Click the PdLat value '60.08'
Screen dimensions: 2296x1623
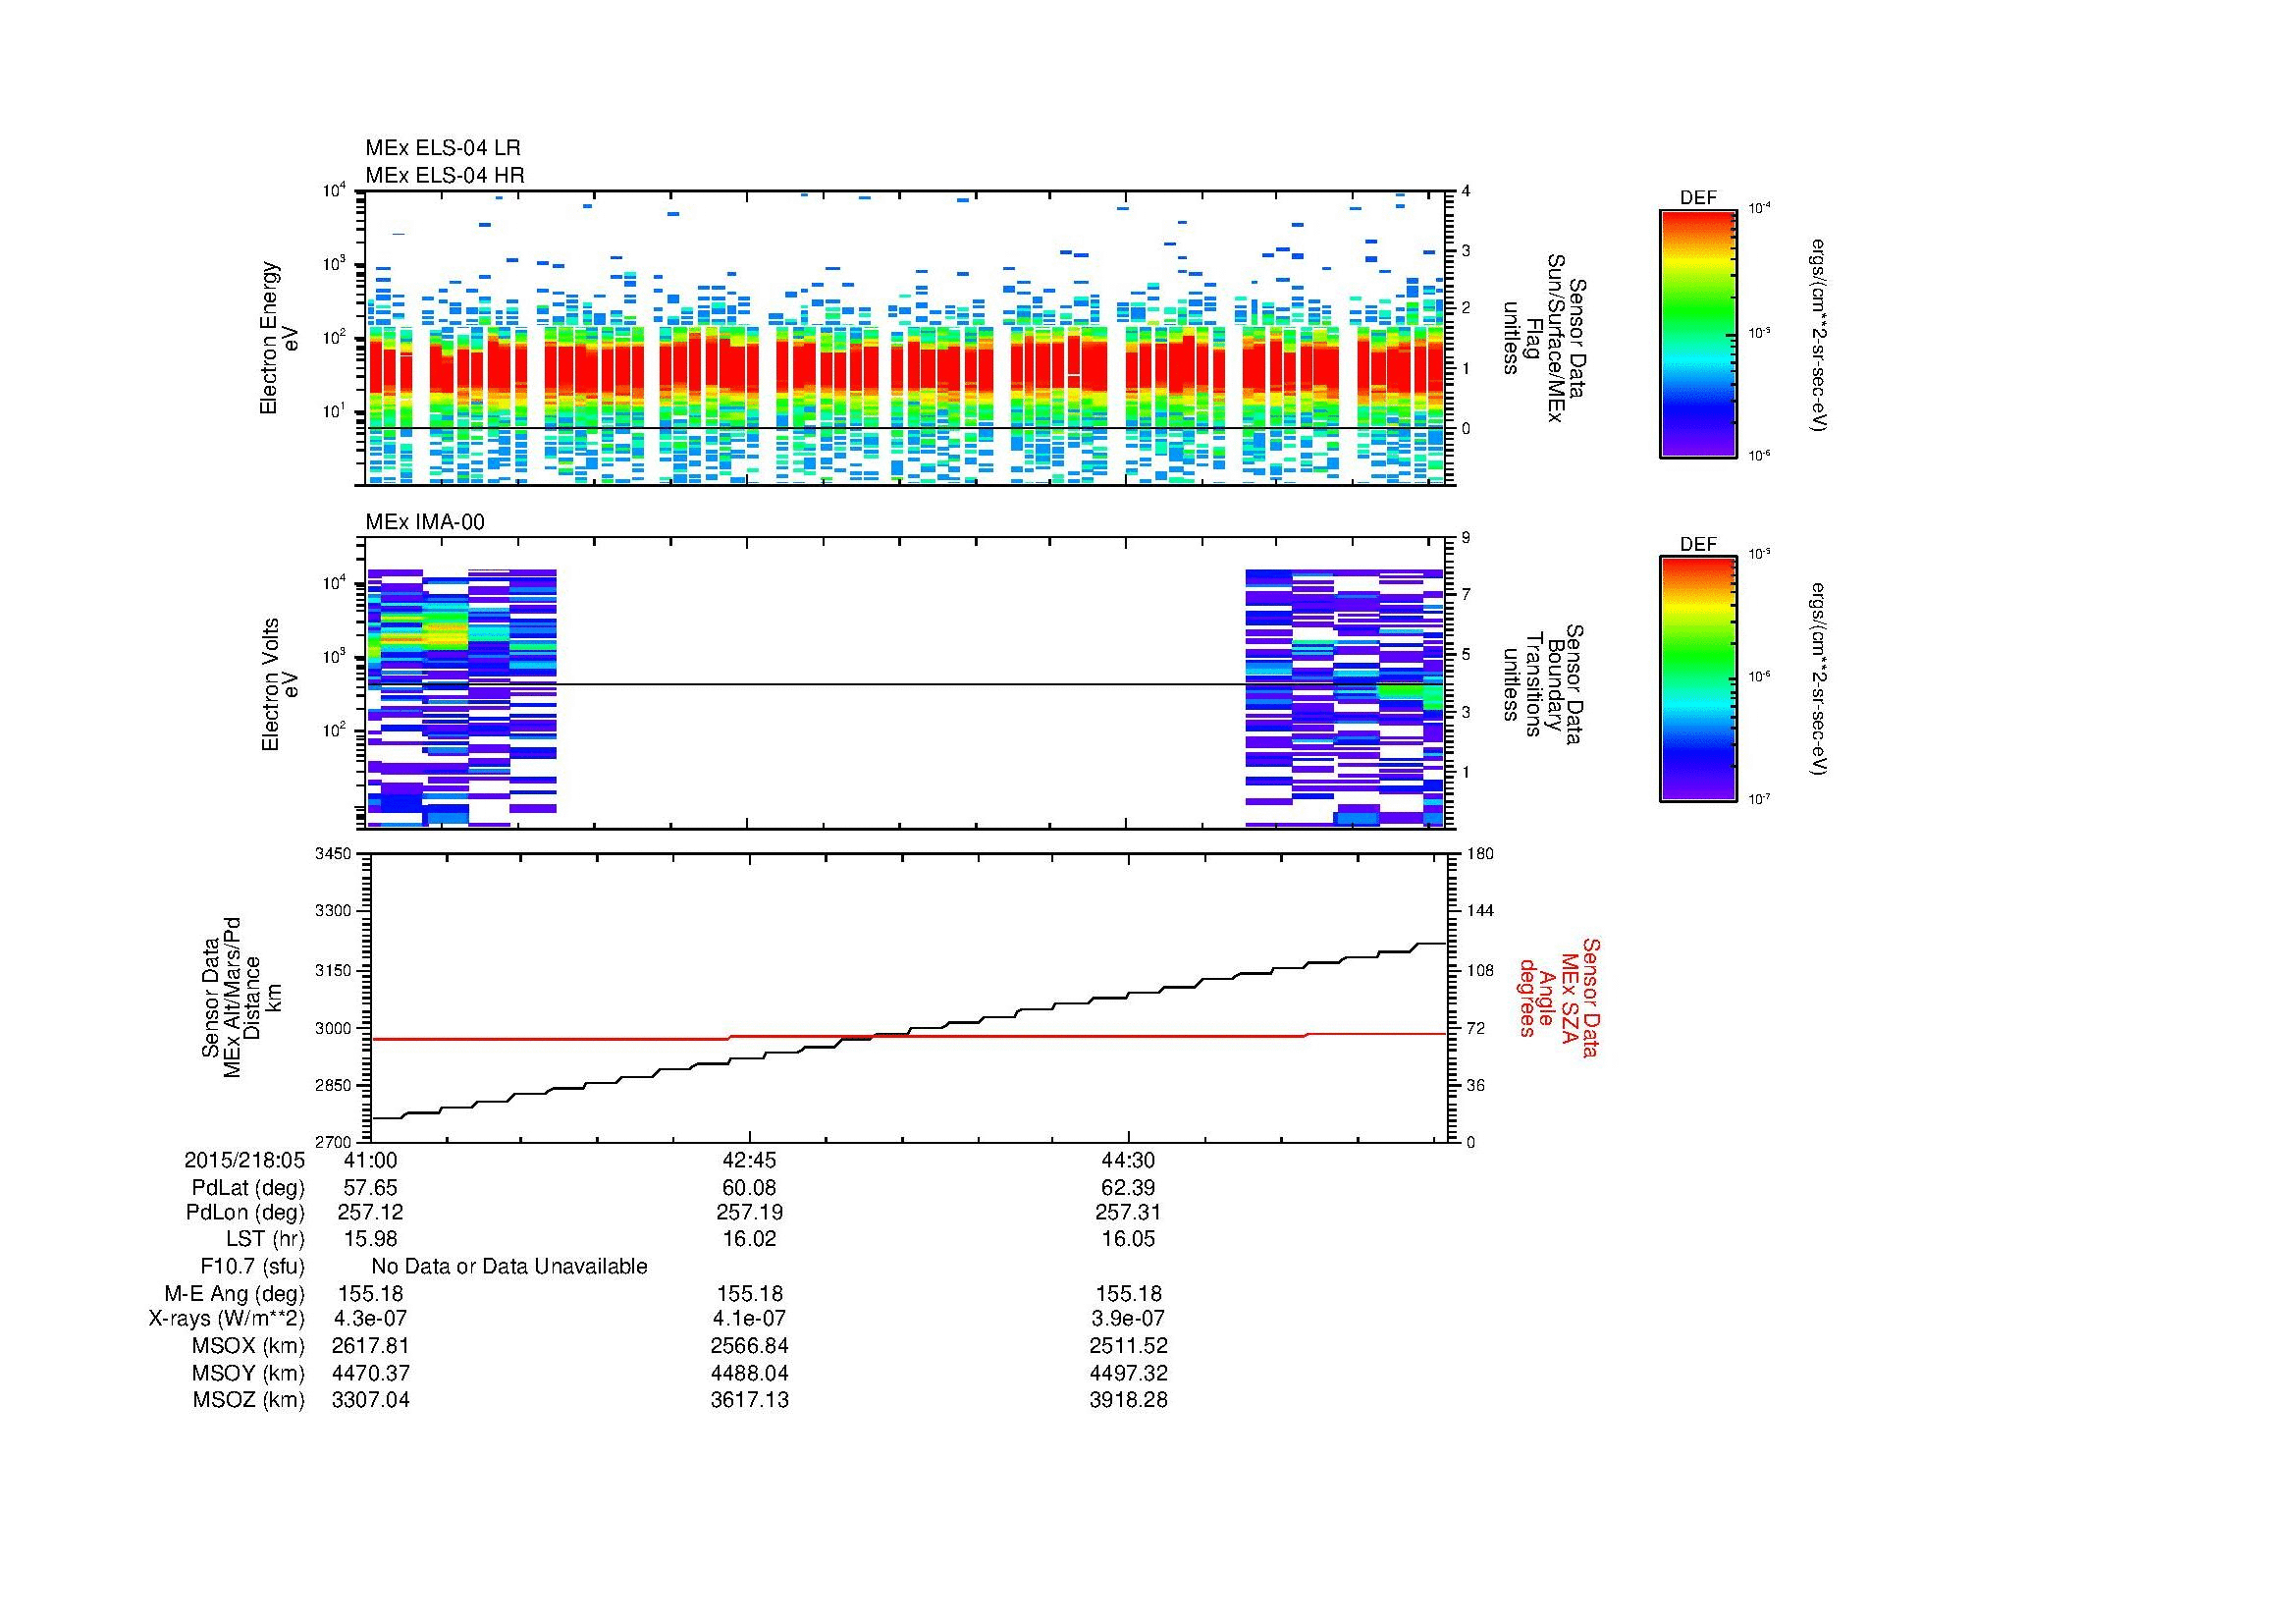749,1188
